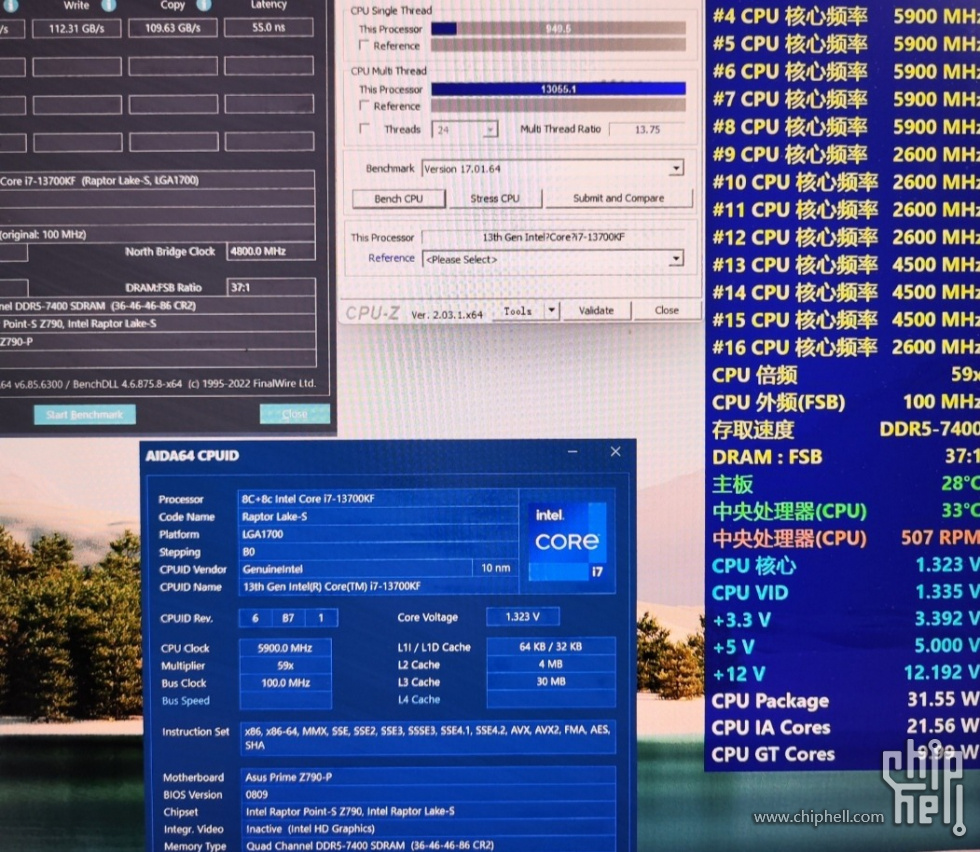Click the #9 CPU 核心频率 sensor row

846,154
